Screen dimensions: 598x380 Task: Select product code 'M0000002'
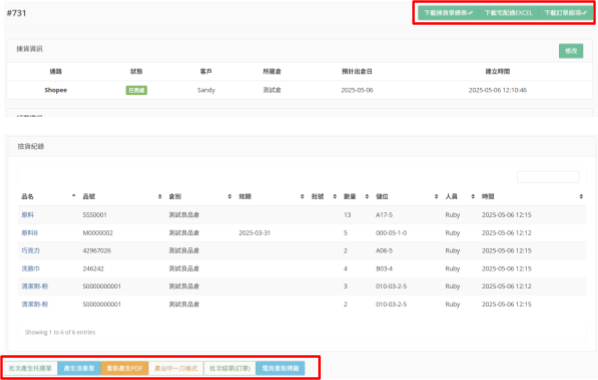(98, 233)
